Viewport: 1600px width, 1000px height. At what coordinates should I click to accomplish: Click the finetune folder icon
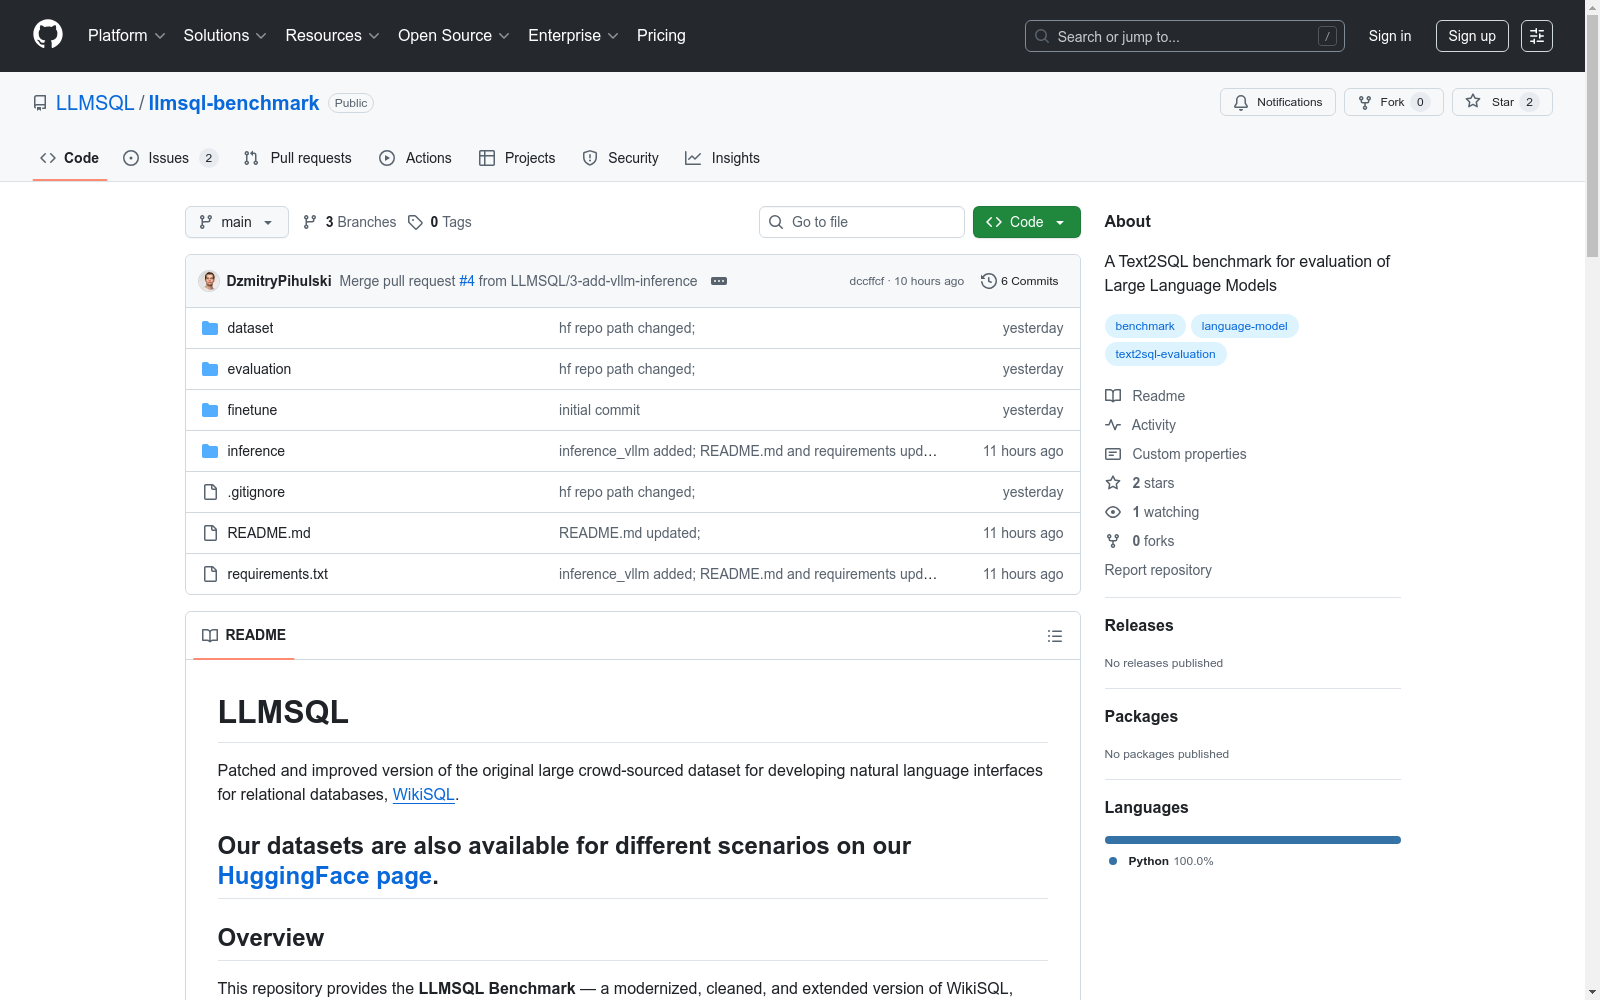(210, 410)
